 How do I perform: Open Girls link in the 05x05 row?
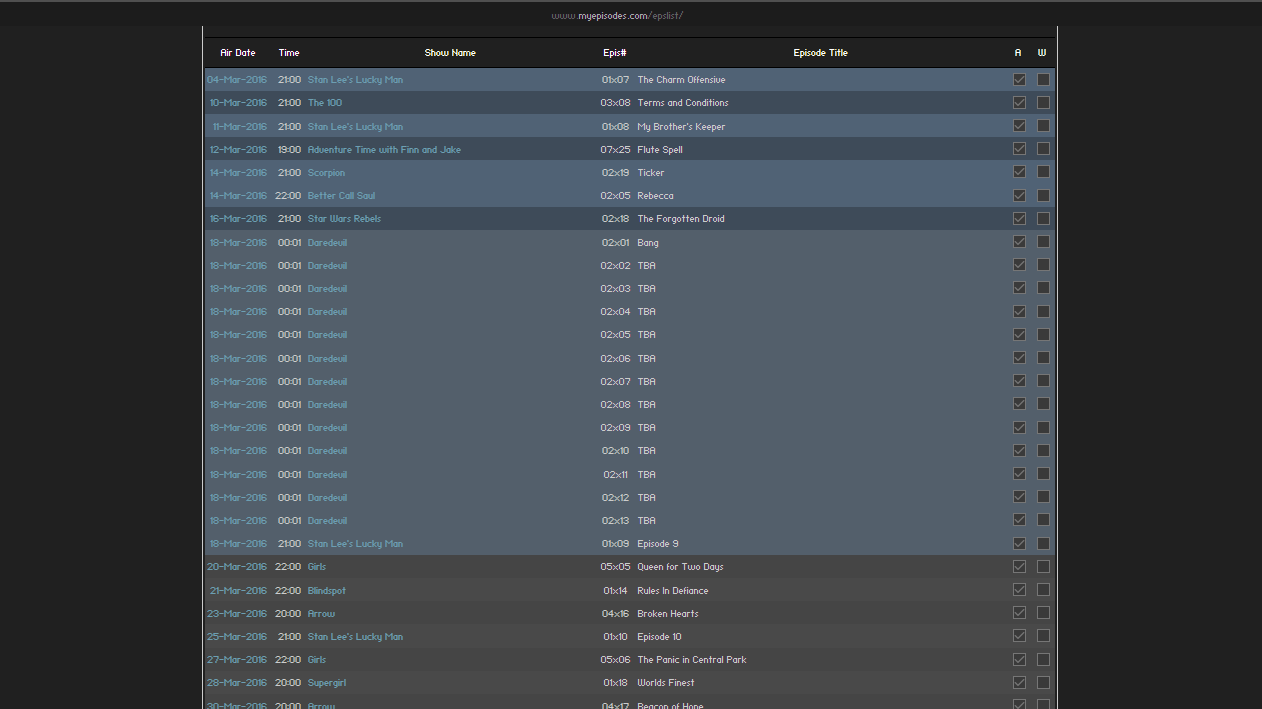317,567
